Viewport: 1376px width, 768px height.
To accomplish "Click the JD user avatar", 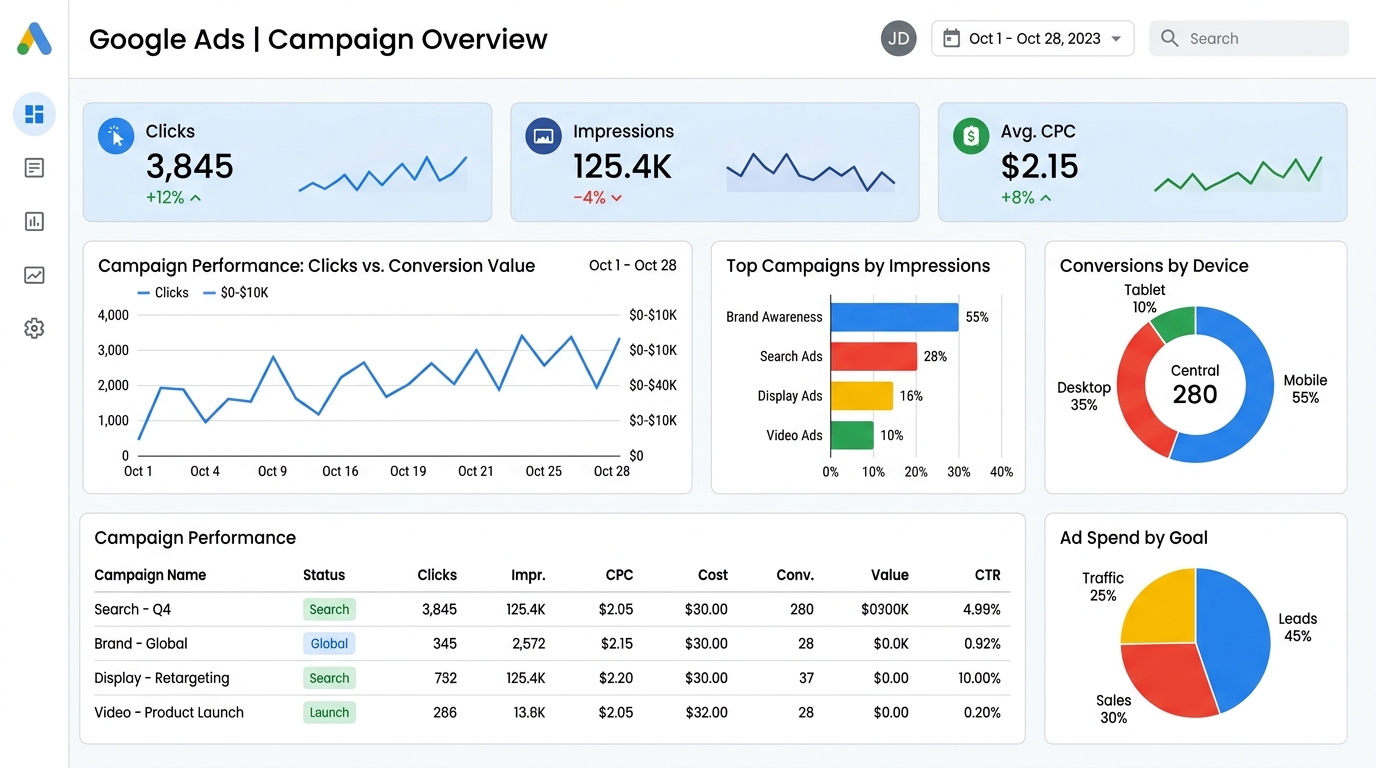I will click(x=898, y=39).
